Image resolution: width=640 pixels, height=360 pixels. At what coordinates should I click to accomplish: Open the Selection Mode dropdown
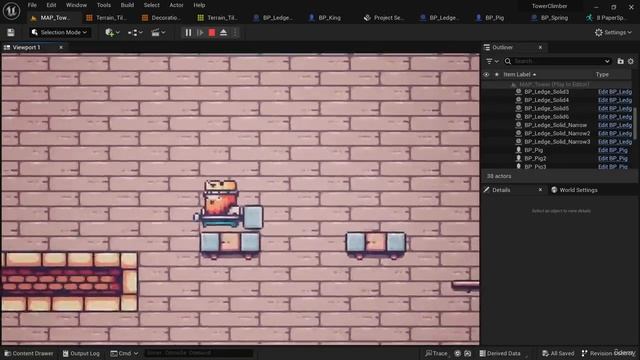[60, 32]
